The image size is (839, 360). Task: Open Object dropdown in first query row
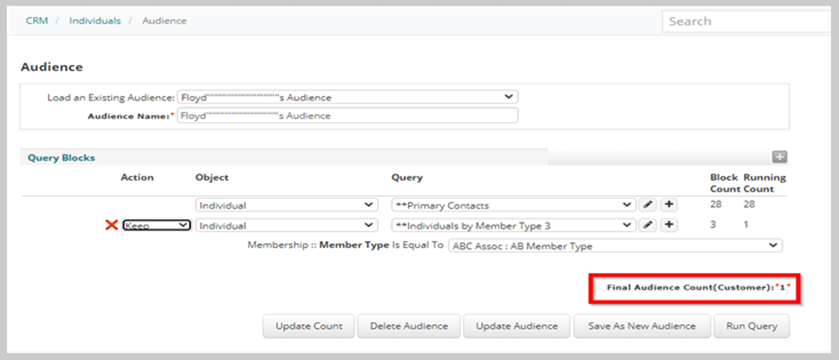(x=286, y=205)
